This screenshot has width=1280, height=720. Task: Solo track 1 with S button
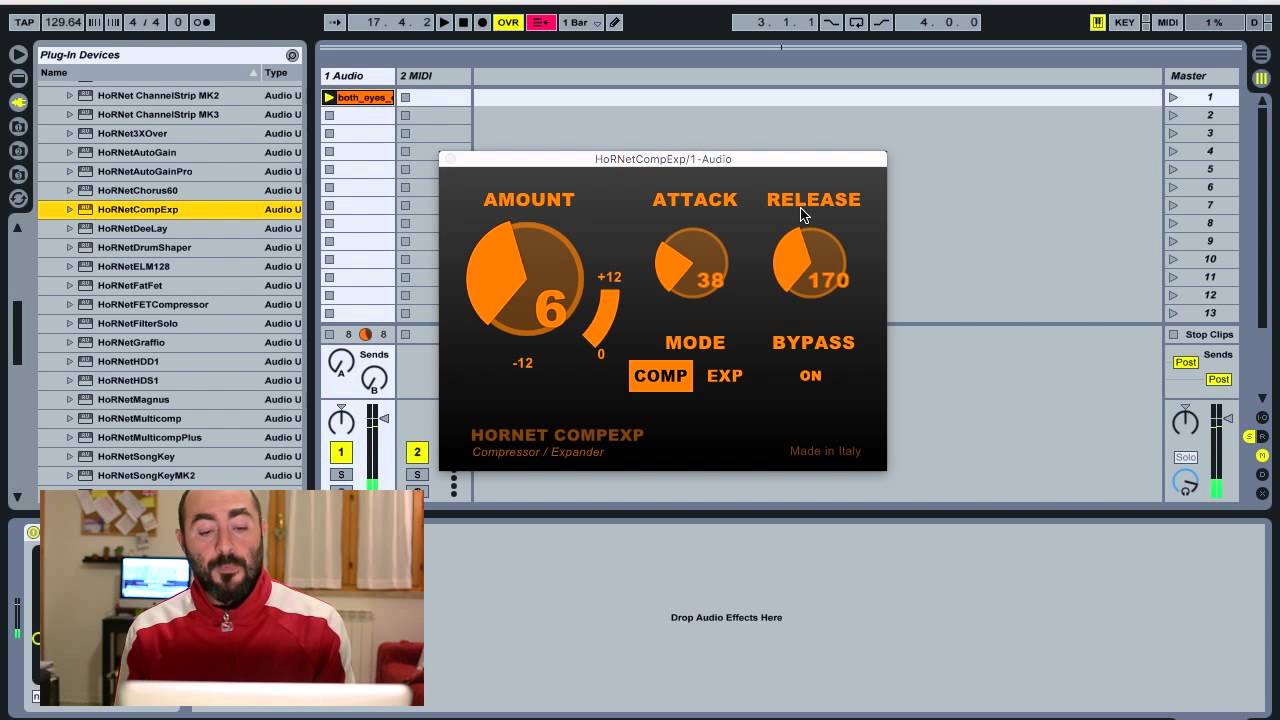(x=341, y=475)
